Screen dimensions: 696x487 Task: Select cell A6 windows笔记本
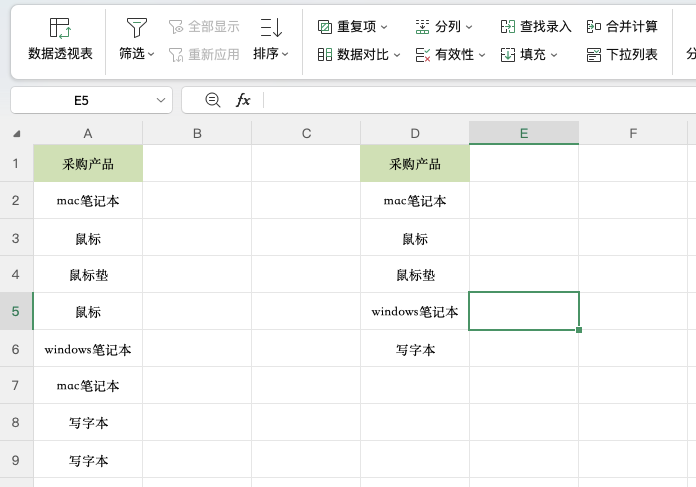[x=88, y=348]
